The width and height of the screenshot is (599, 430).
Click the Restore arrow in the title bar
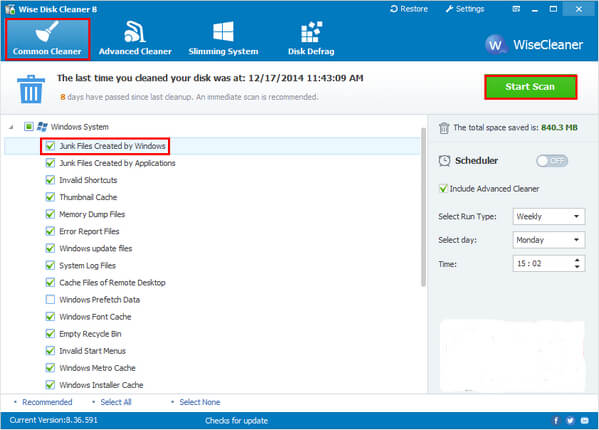click(x=394, y=9)
